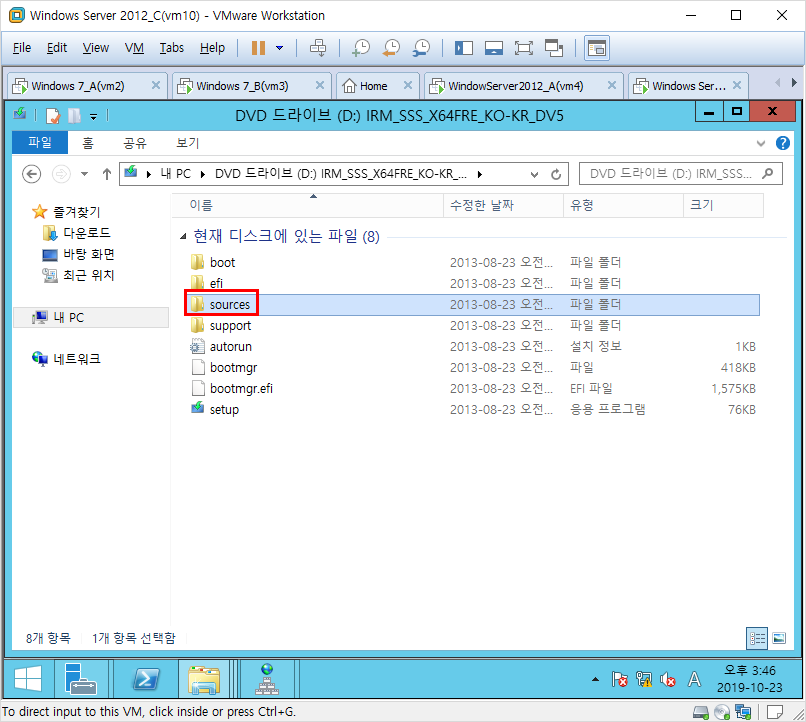Open the power options dropdown beside Pause

pyautogui.click(x=279, y=48)
